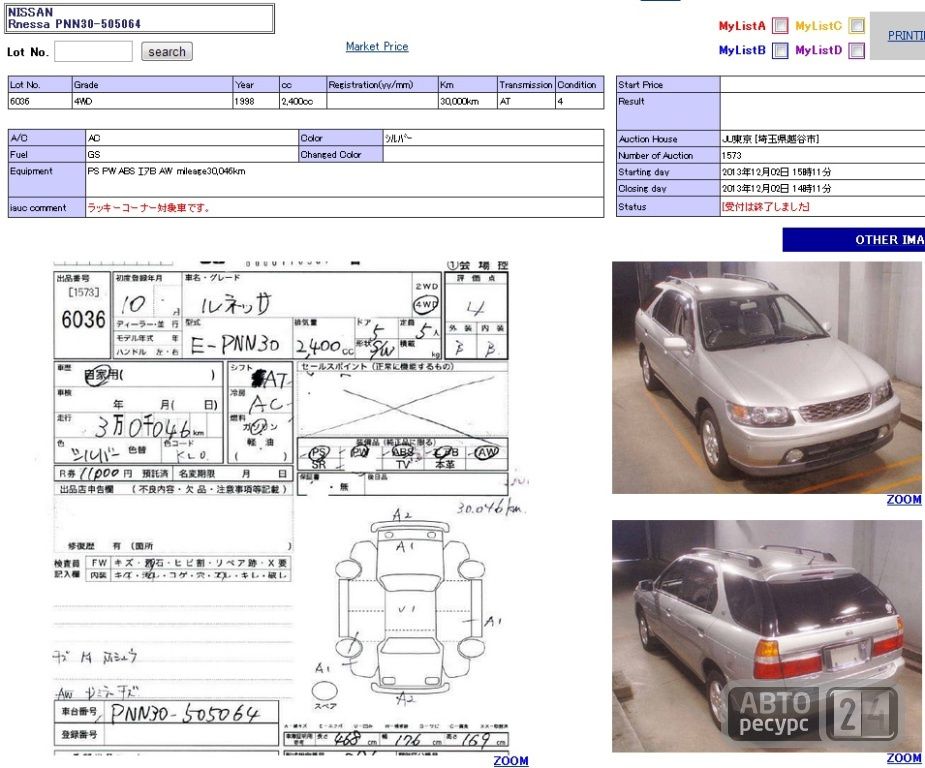The height and width of the screenshot is (768, 925).
Task: Click the OTHER IMAGES banner
Action: pos(854,240)
